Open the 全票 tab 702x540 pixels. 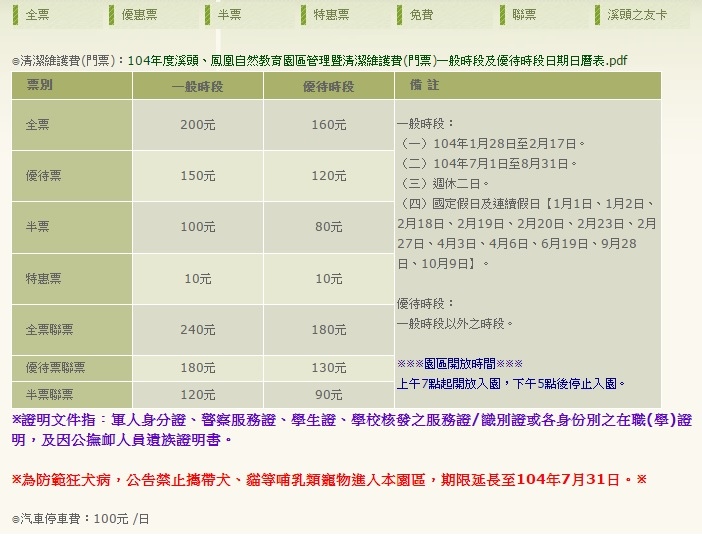coord(37,15)
